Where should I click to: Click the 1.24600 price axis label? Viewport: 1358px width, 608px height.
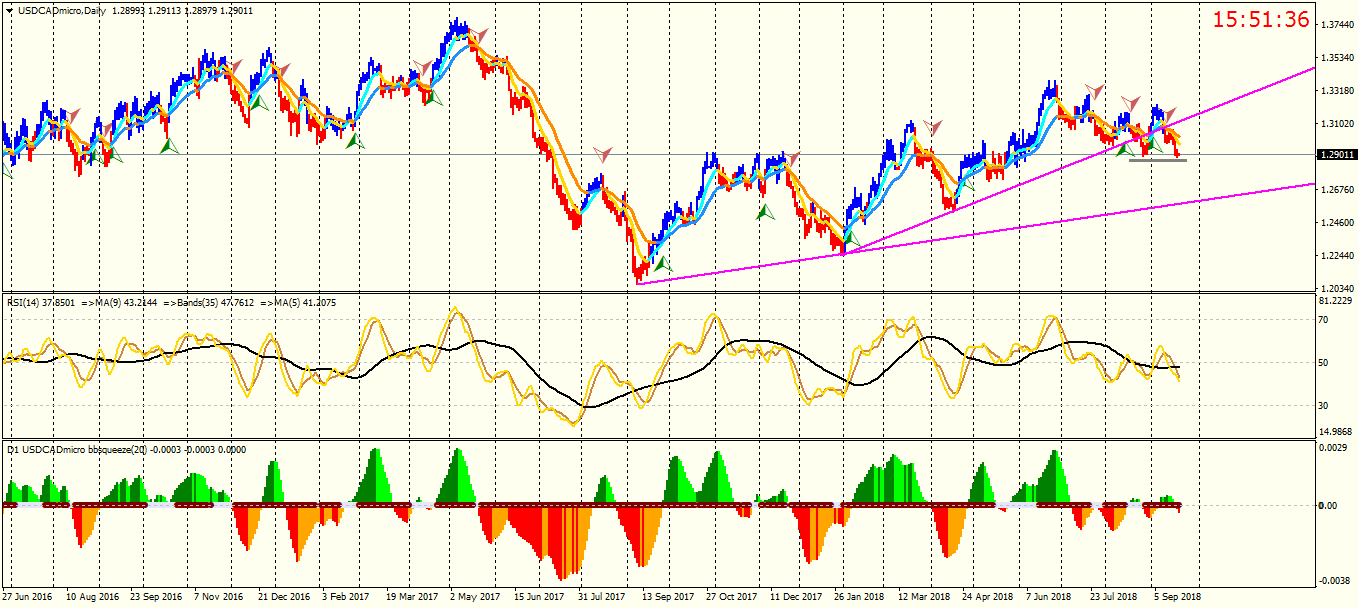click(x=1338, y=223)
